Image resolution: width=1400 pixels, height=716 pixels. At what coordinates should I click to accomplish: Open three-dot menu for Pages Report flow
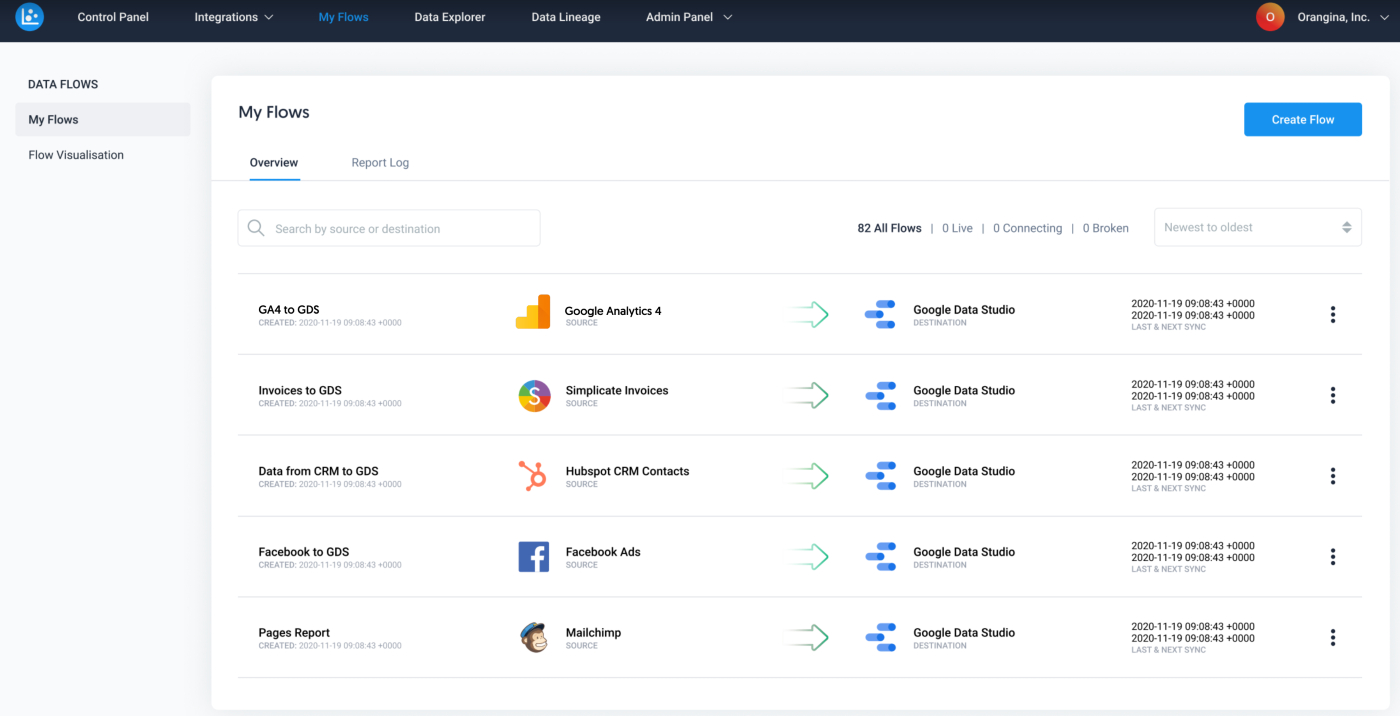(1332, 638)
